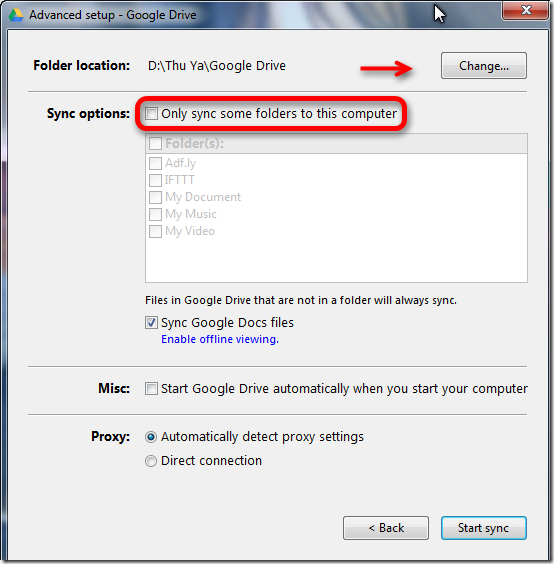This screenshot has width=554, height=564.
Task: Click the Advanced setup - Google Drive title
Action: point(113,15)
